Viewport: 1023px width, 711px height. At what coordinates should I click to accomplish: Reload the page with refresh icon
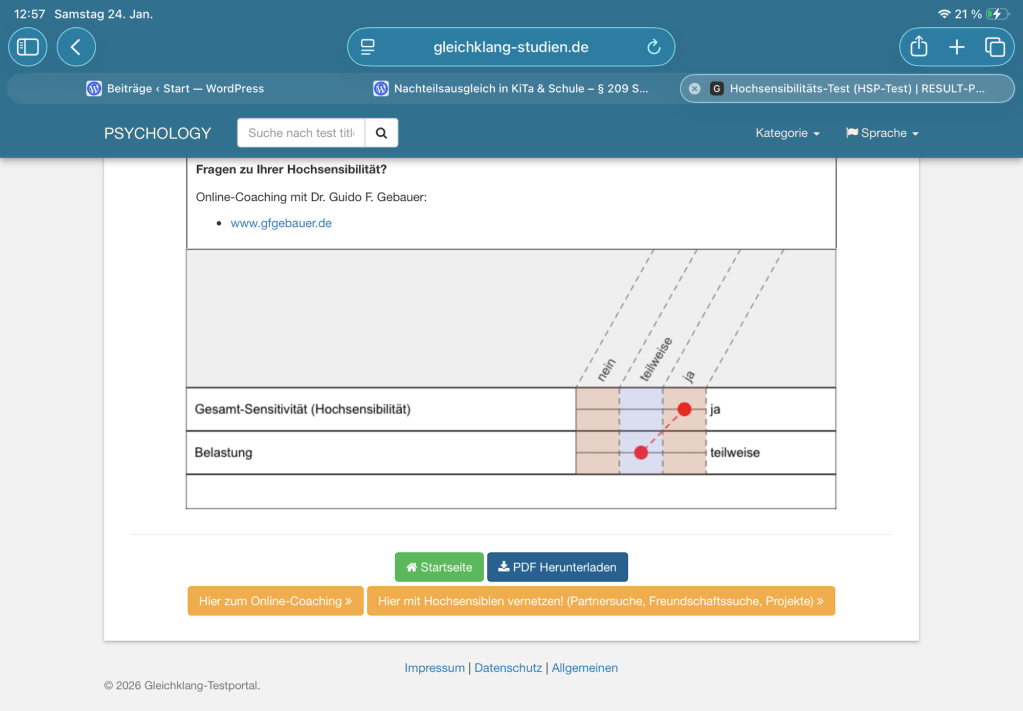click(654, 47)
